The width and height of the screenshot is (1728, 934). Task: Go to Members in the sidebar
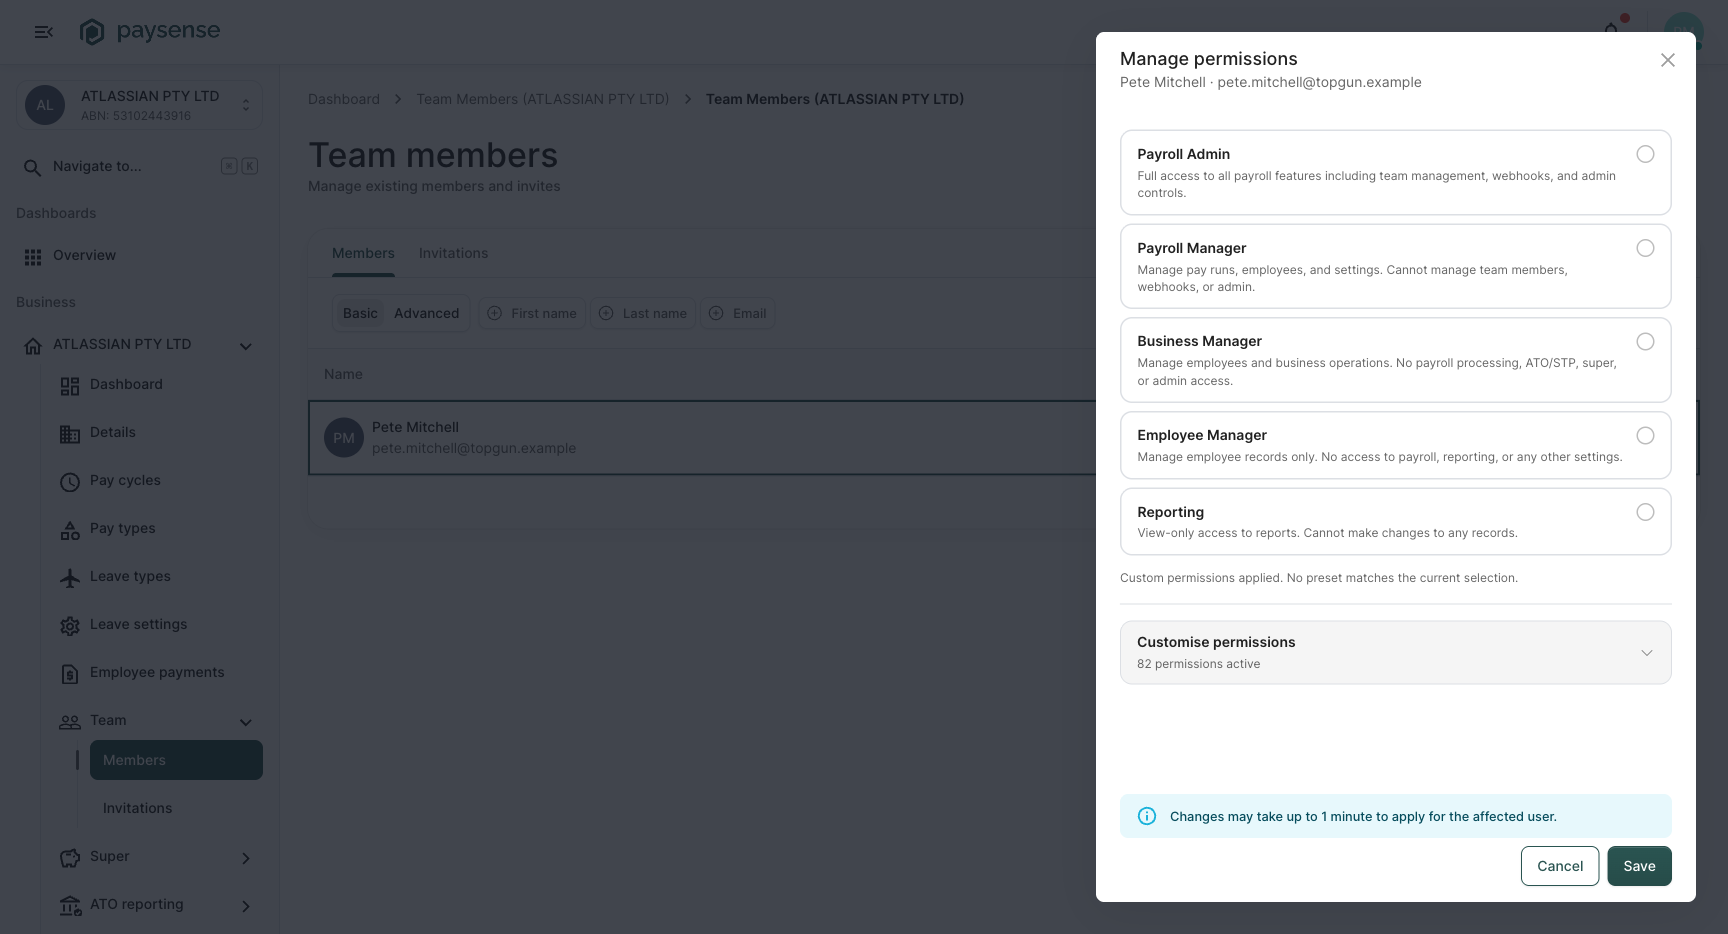click(x=176, y=760)
